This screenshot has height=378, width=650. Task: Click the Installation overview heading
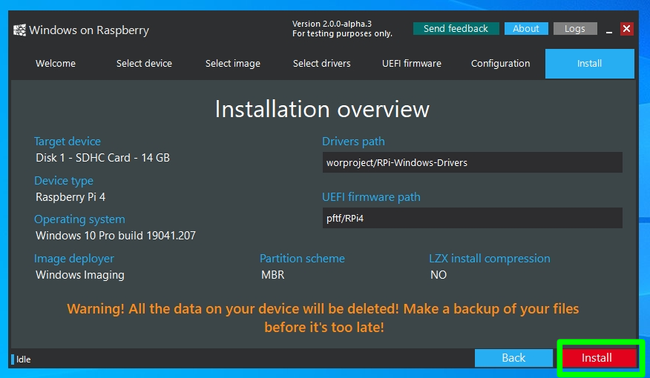[x=322, y=109]
